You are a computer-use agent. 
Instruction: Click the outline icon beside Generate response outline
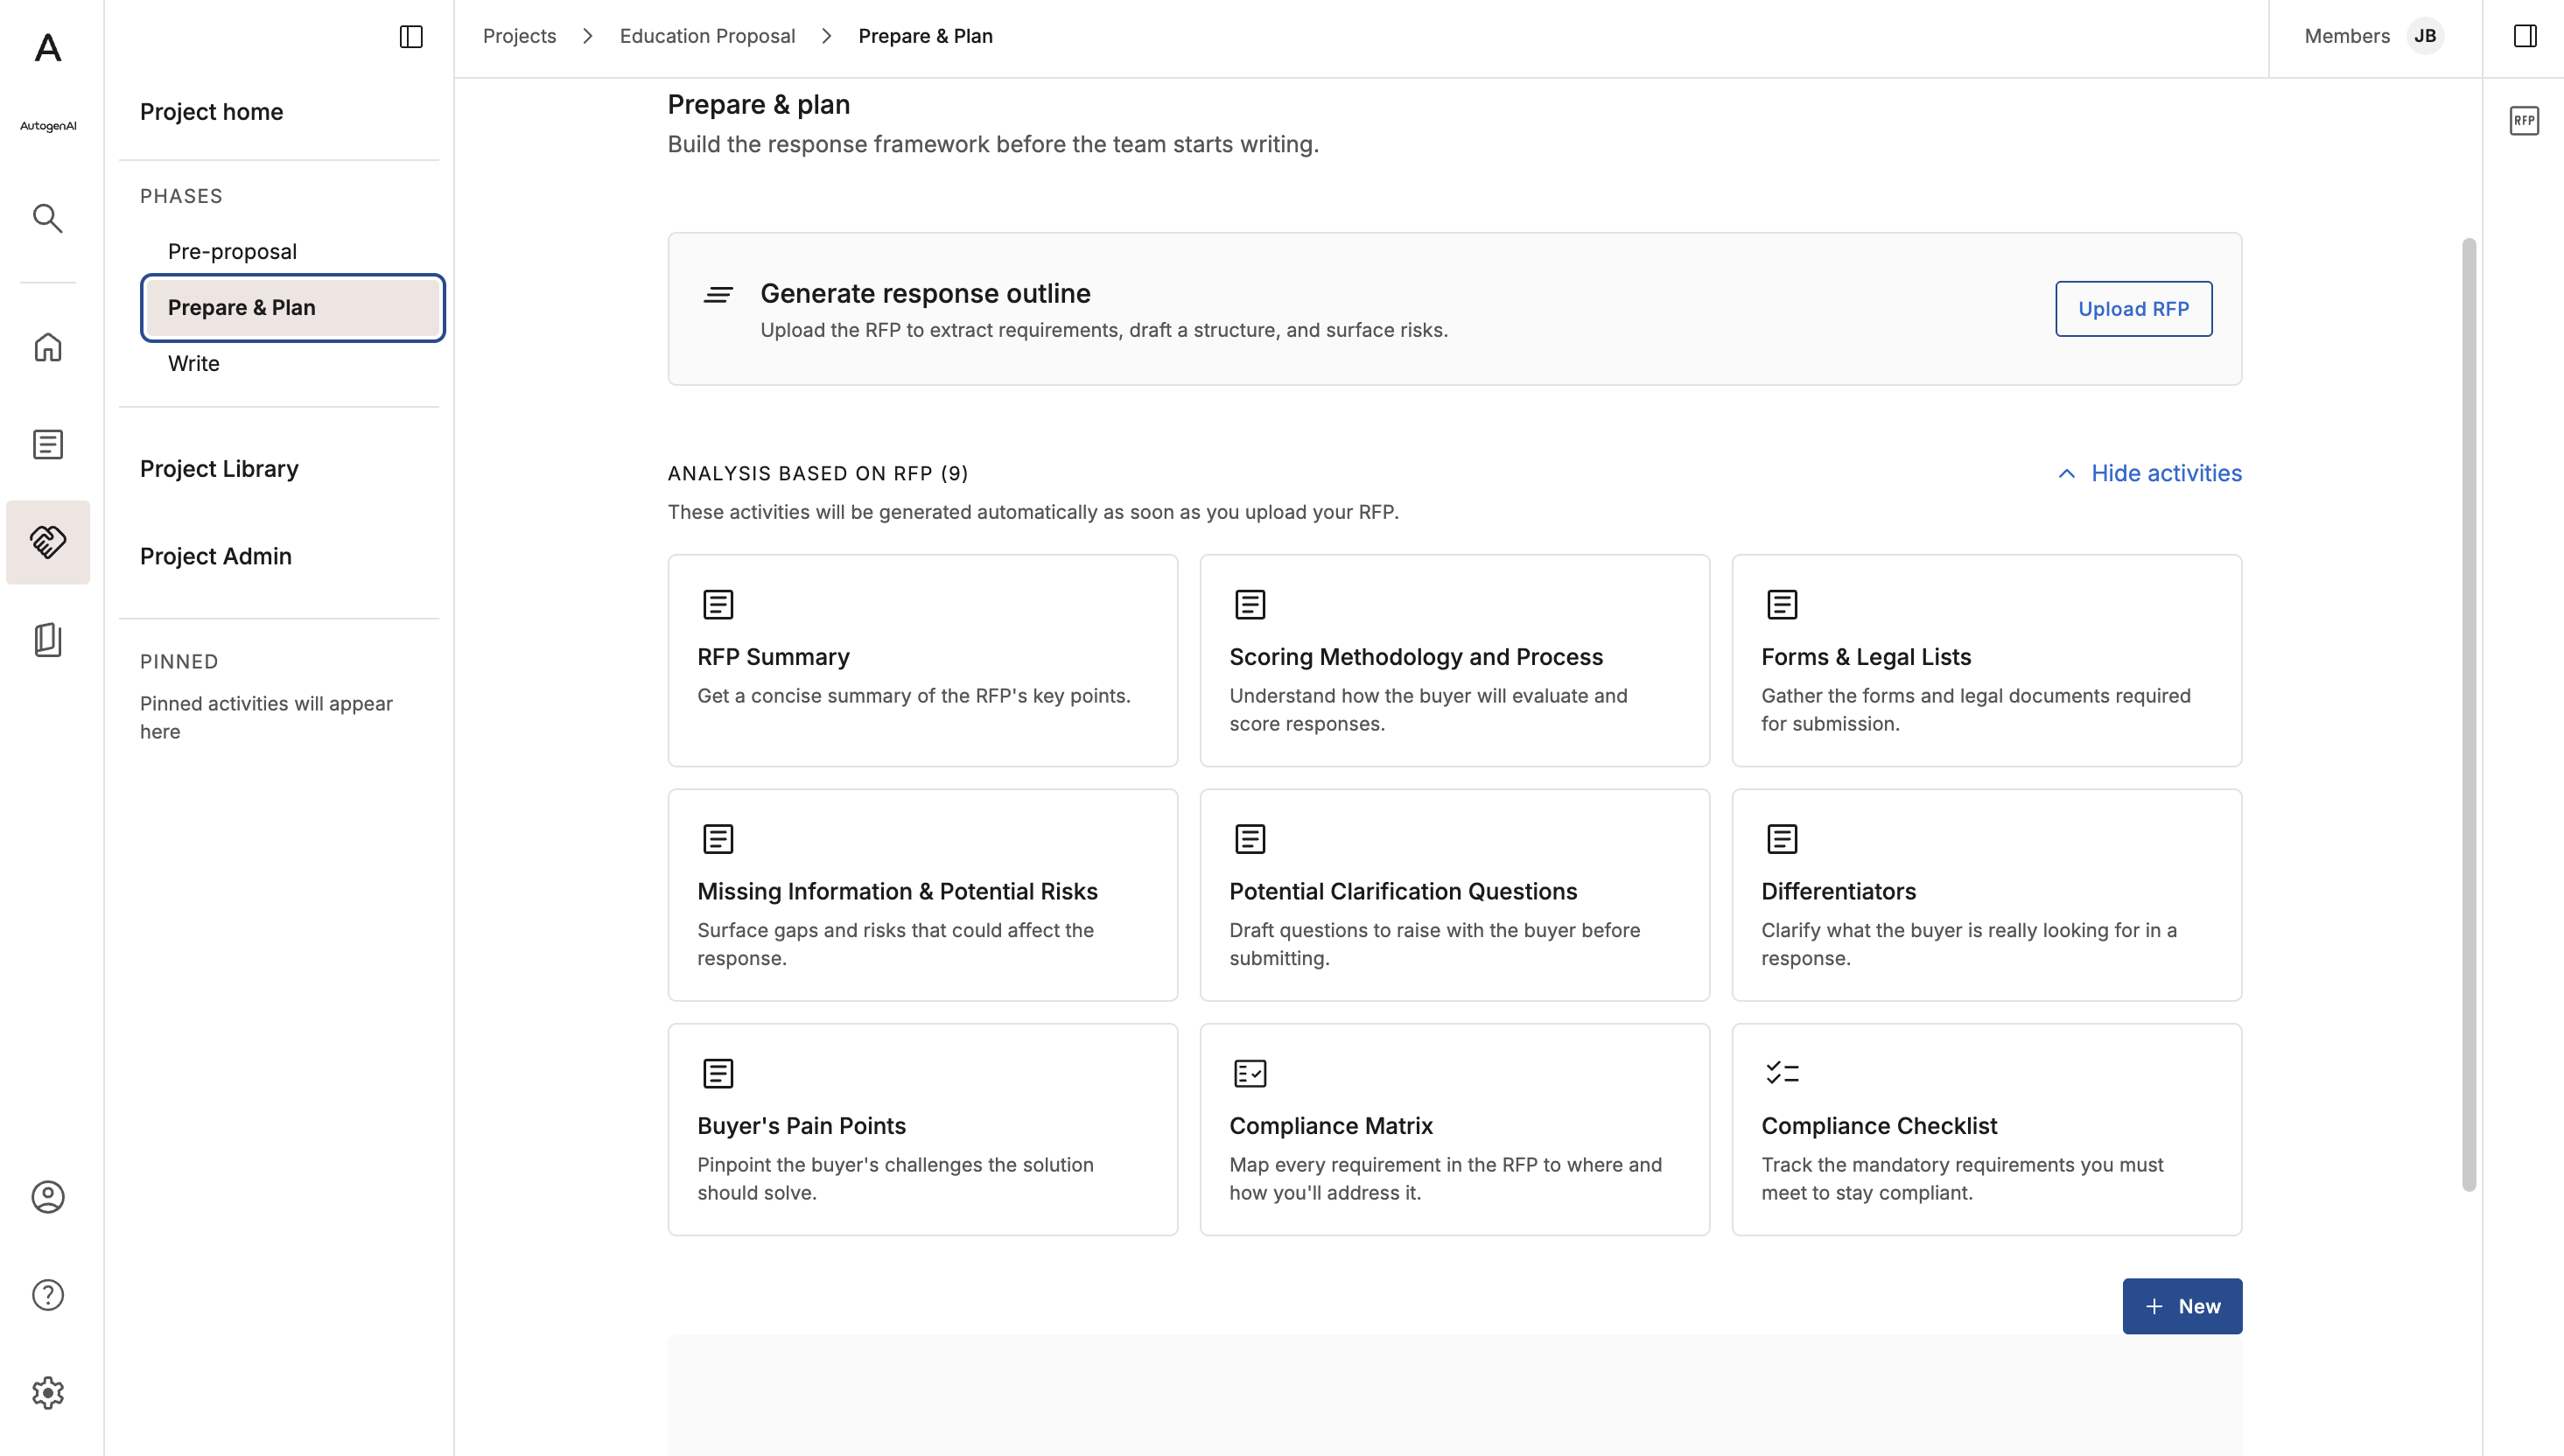(718, 294)
